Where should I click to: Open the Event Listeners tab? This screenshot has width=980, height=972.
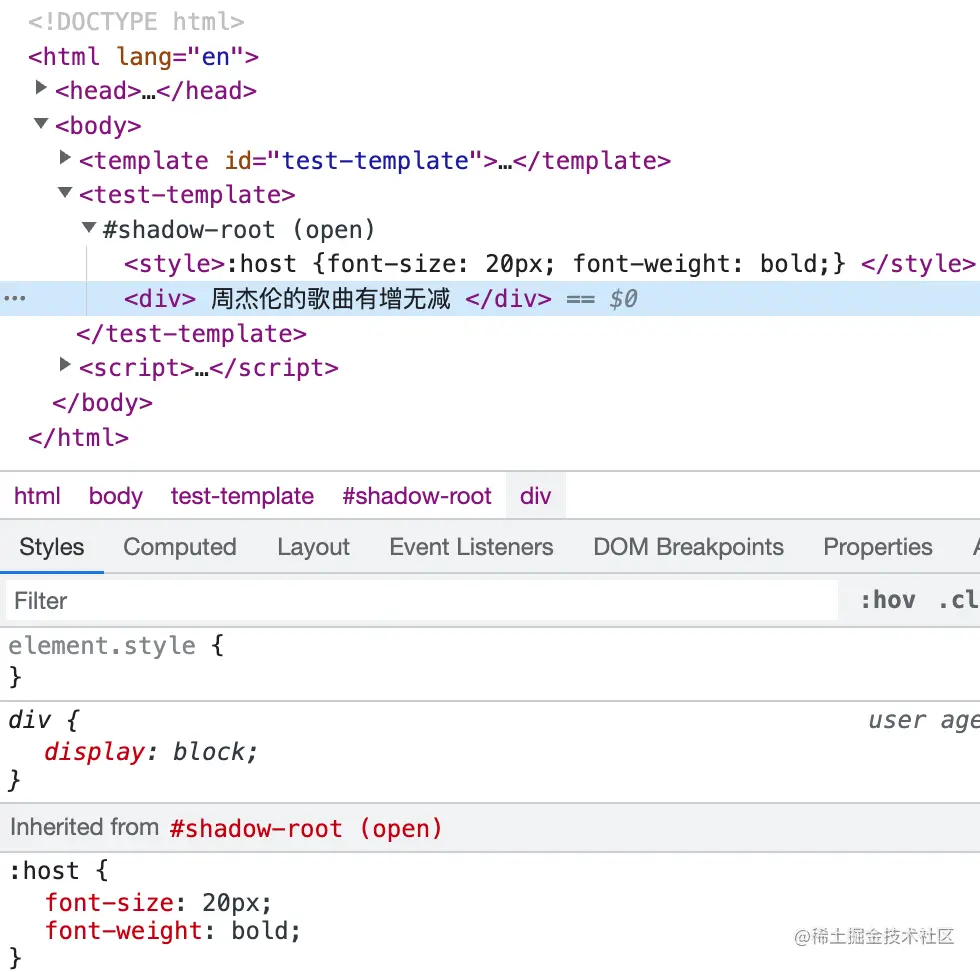471,547
